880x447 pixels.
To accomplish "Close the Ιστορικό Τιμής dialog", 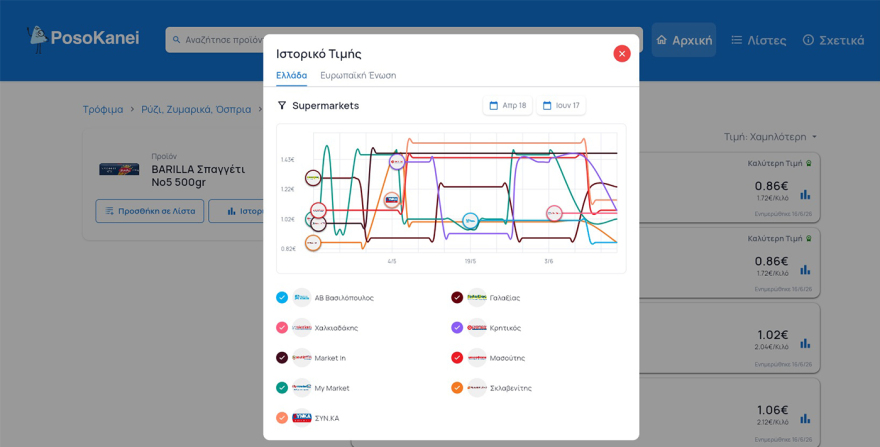I will click(x=621, y=54).
